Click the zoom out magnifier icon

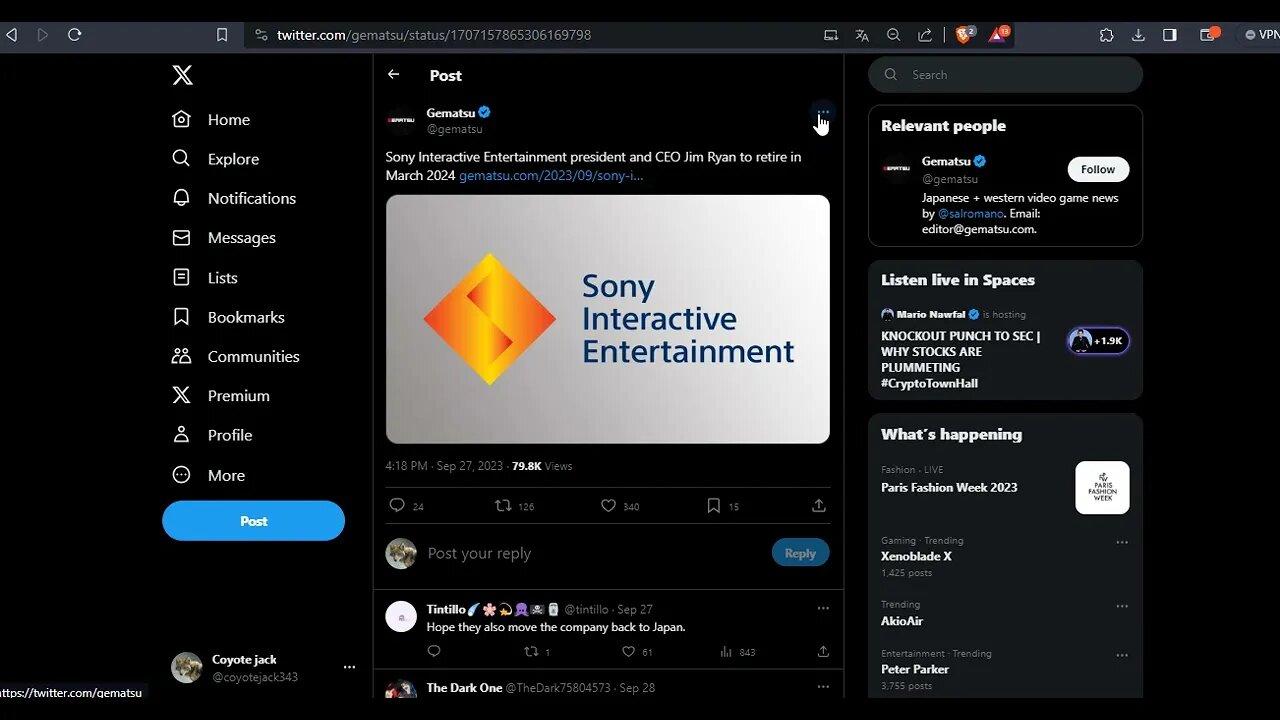click(x=893, y=34)
